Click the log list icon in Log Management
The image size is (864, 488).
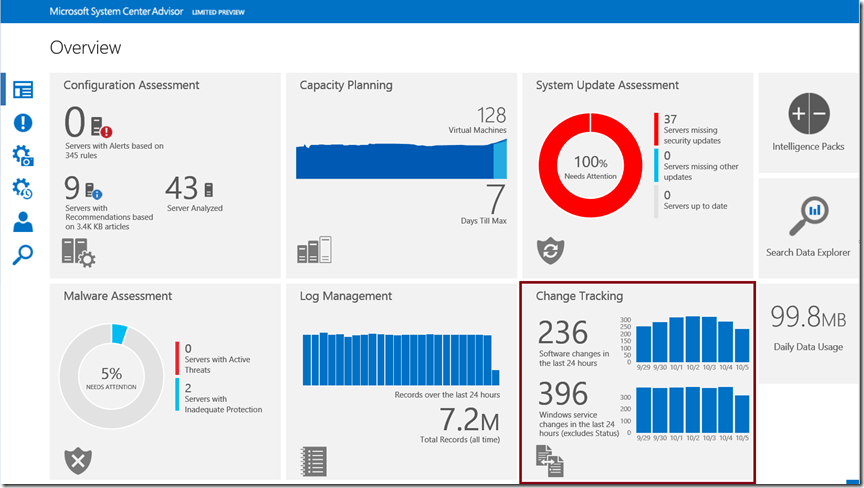[314, 460]
